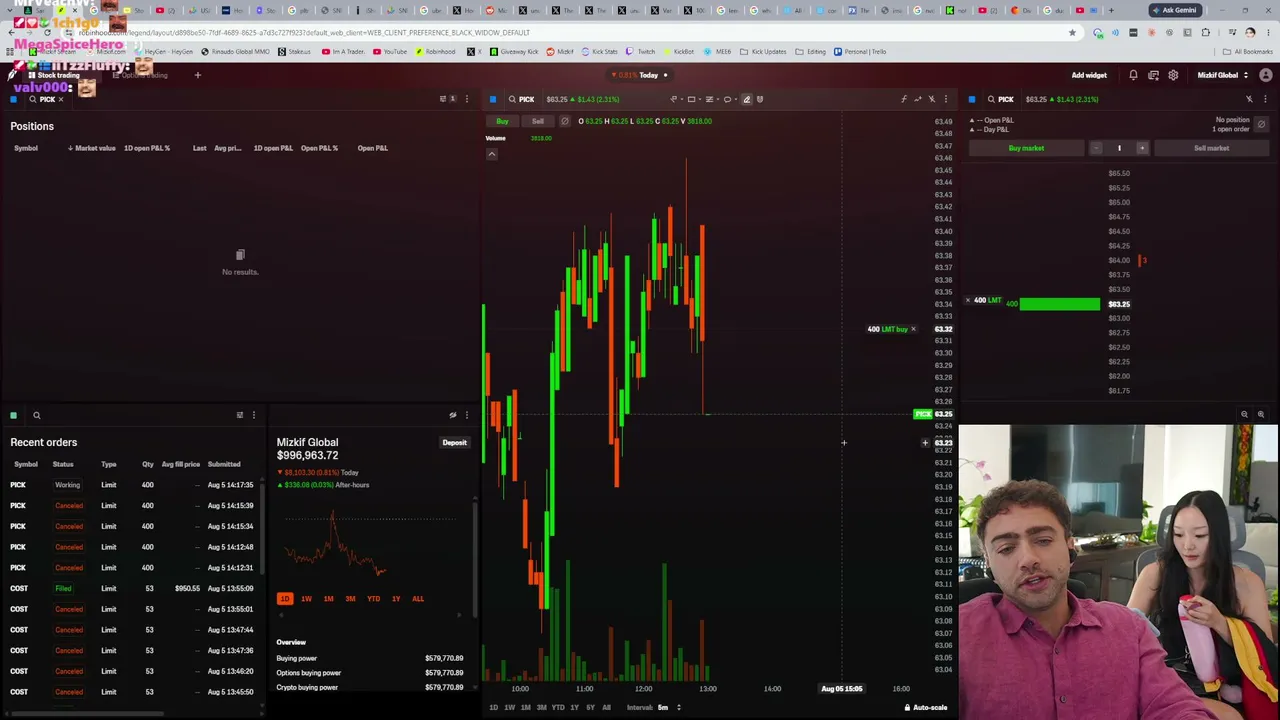The image size is (1280, 720).
Task: Click Sell market in order ladder
Action: pyautogui.click(x=1211, y=148)
